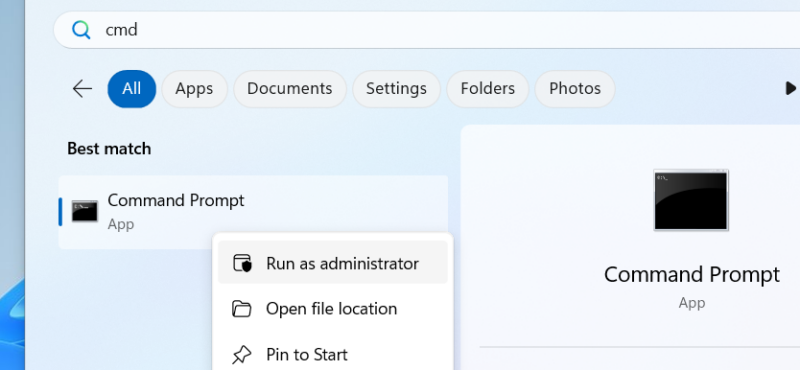Open the Command Prompt best match result
Screen dimensions: 800x370
point(253,212)
